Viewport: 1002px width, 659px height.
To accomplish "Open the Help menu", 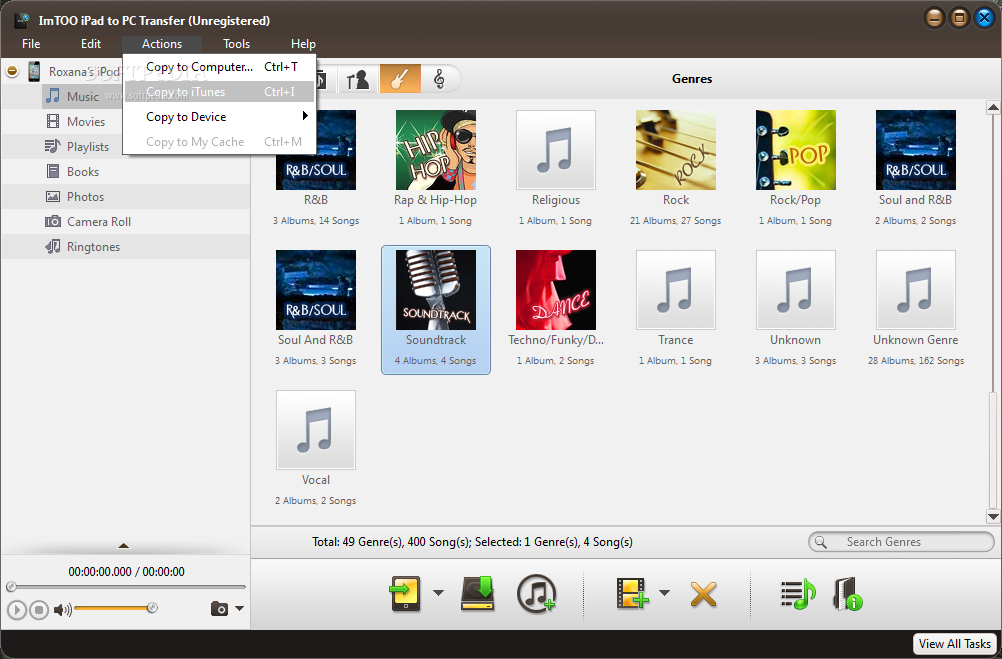I will click(x=303, y=43).
